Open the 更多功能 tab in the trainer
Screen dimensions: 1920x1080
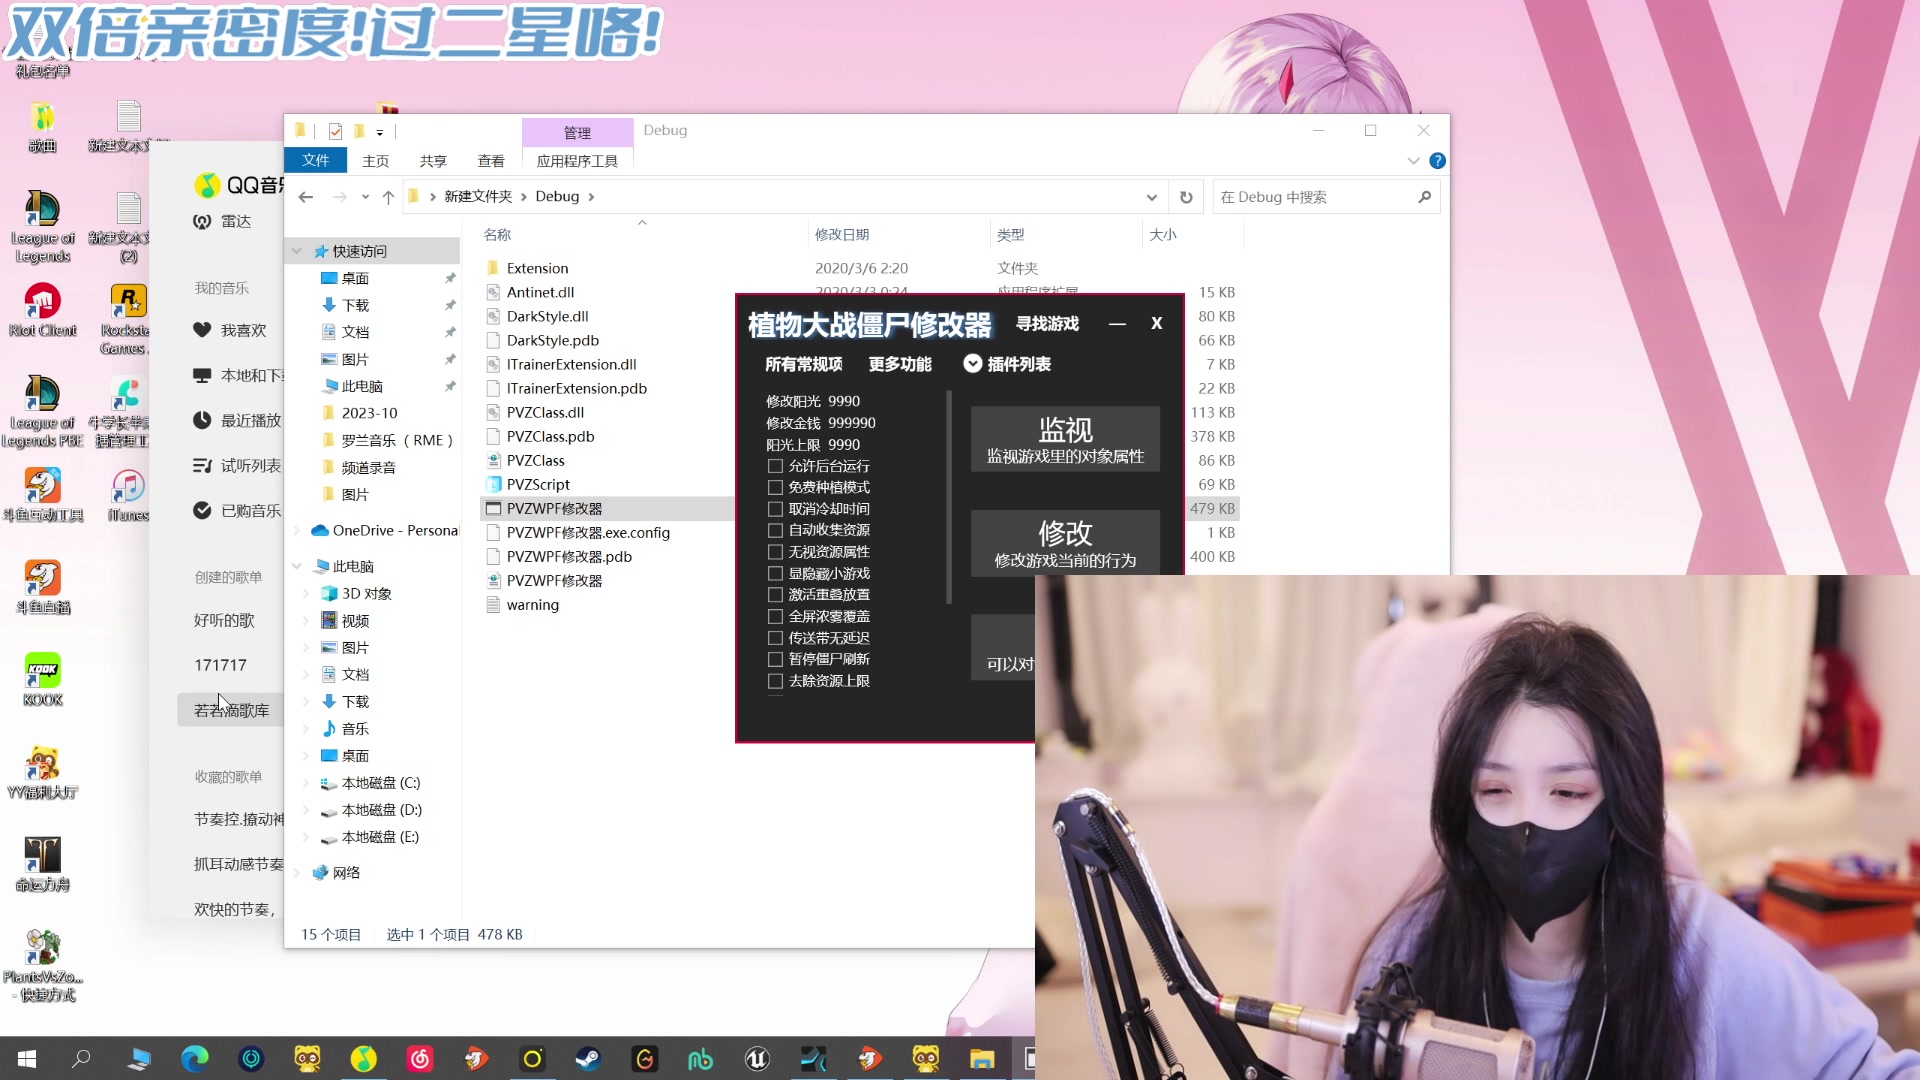pos(900,364)
